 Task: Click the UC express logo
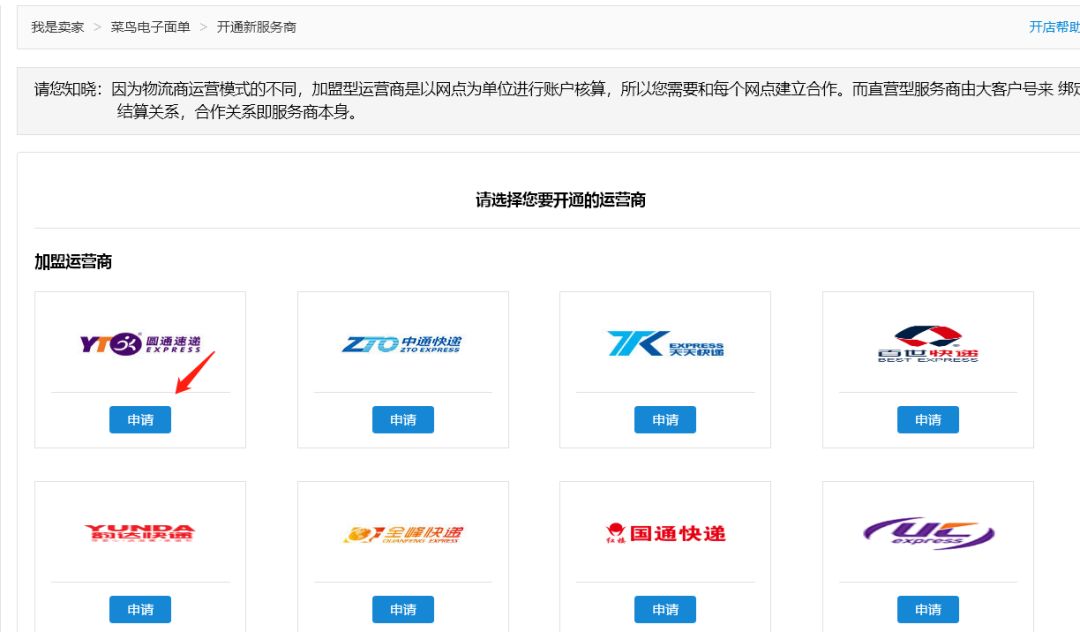tap(928, 534)
